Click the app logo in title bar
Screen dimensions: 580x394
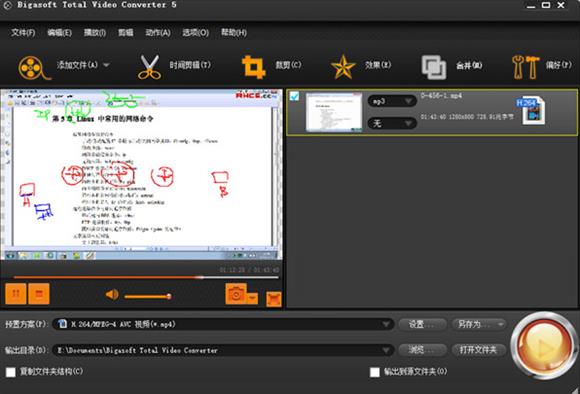pyautogui.click(x=7, y=5)
